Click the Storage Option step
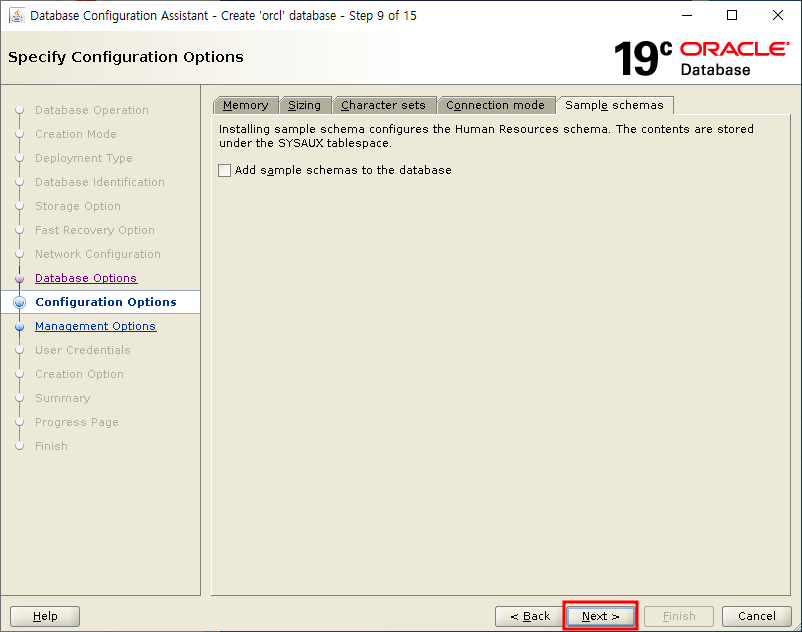 tap(78, 207)
